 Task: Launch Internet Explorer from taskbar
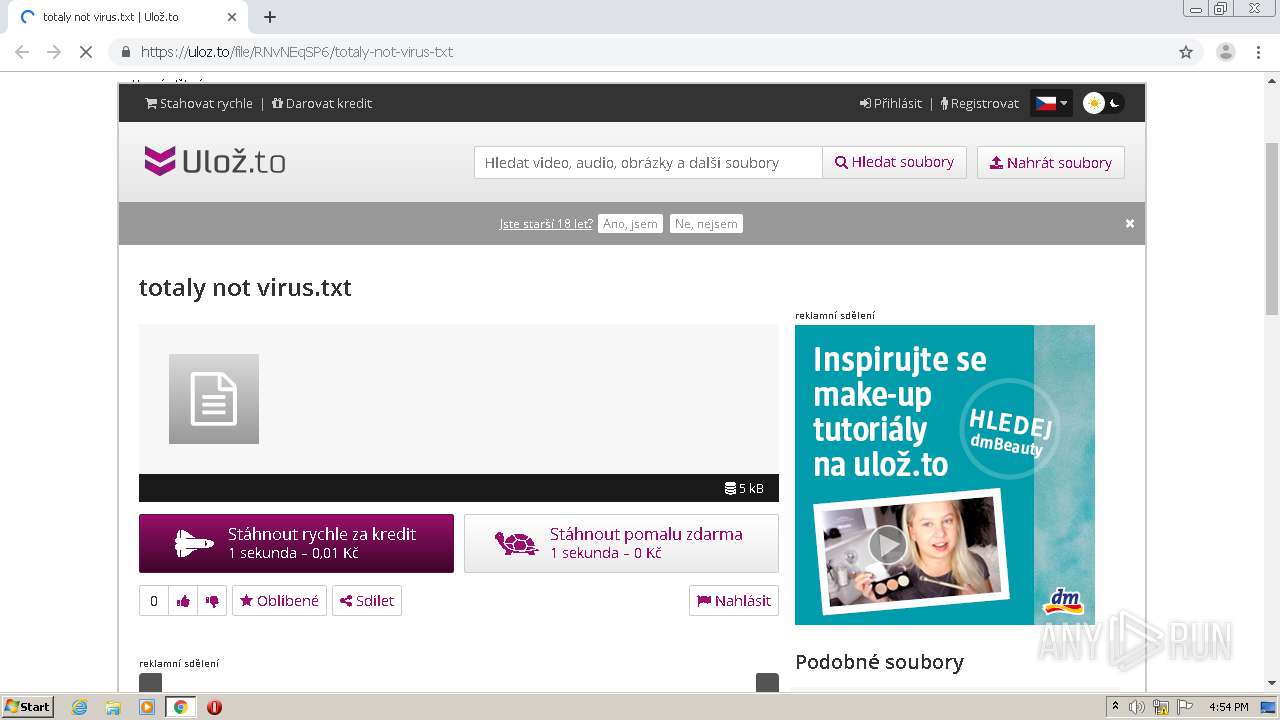[80, 707]
